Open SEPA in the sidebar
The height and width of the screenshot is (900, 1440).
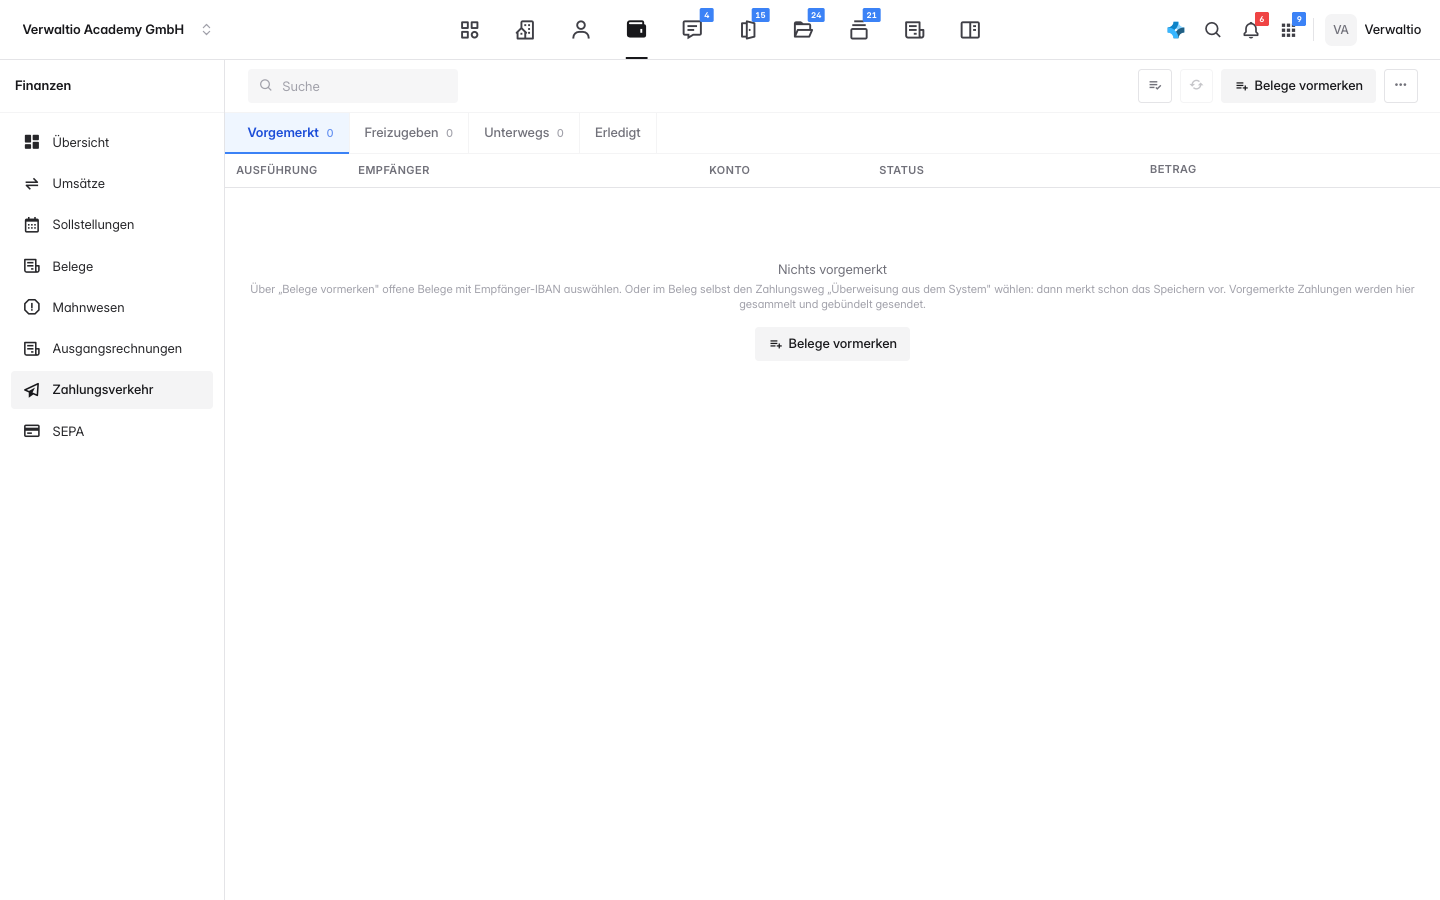point(112,431)
